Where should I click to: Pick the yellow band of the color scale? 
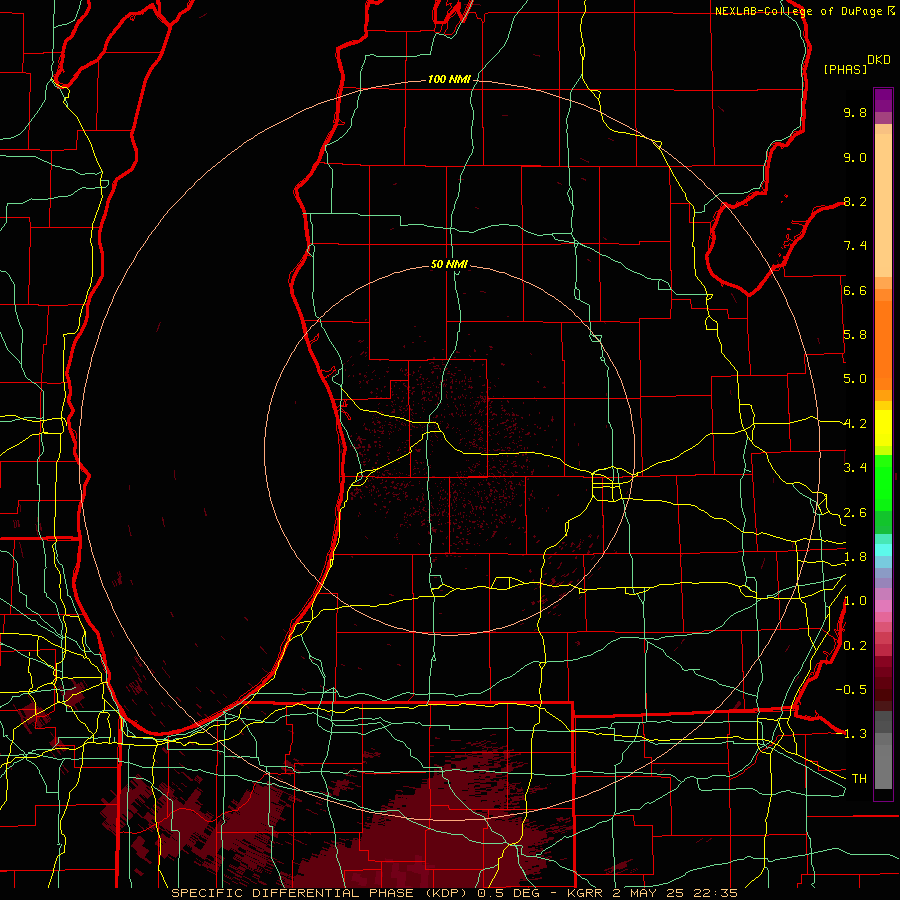[x=883, y=428]
